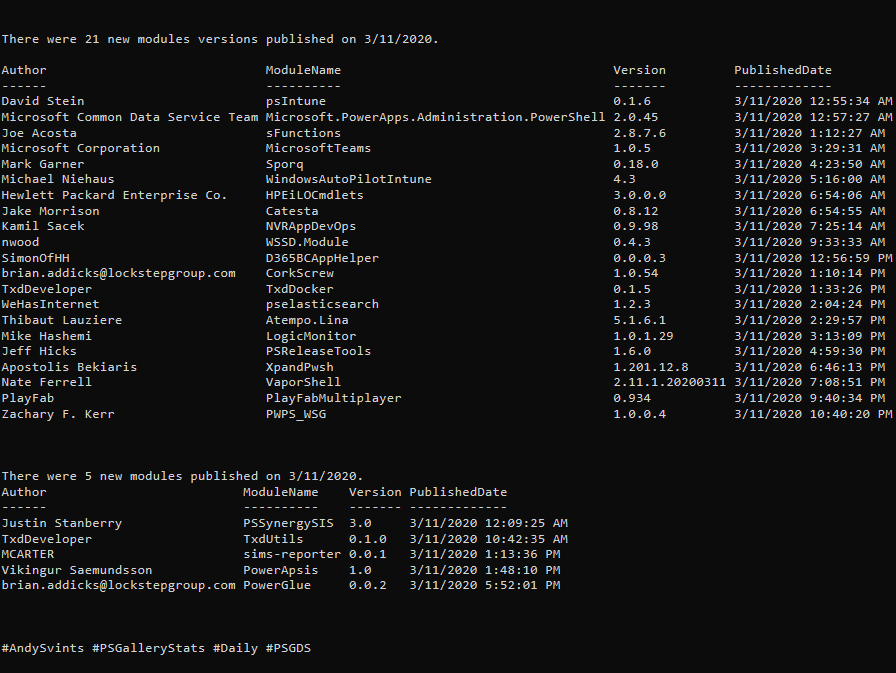This screenshot has height=673, width=896.
Task: Click the sims-reporter module name
Action: [291, 555]
